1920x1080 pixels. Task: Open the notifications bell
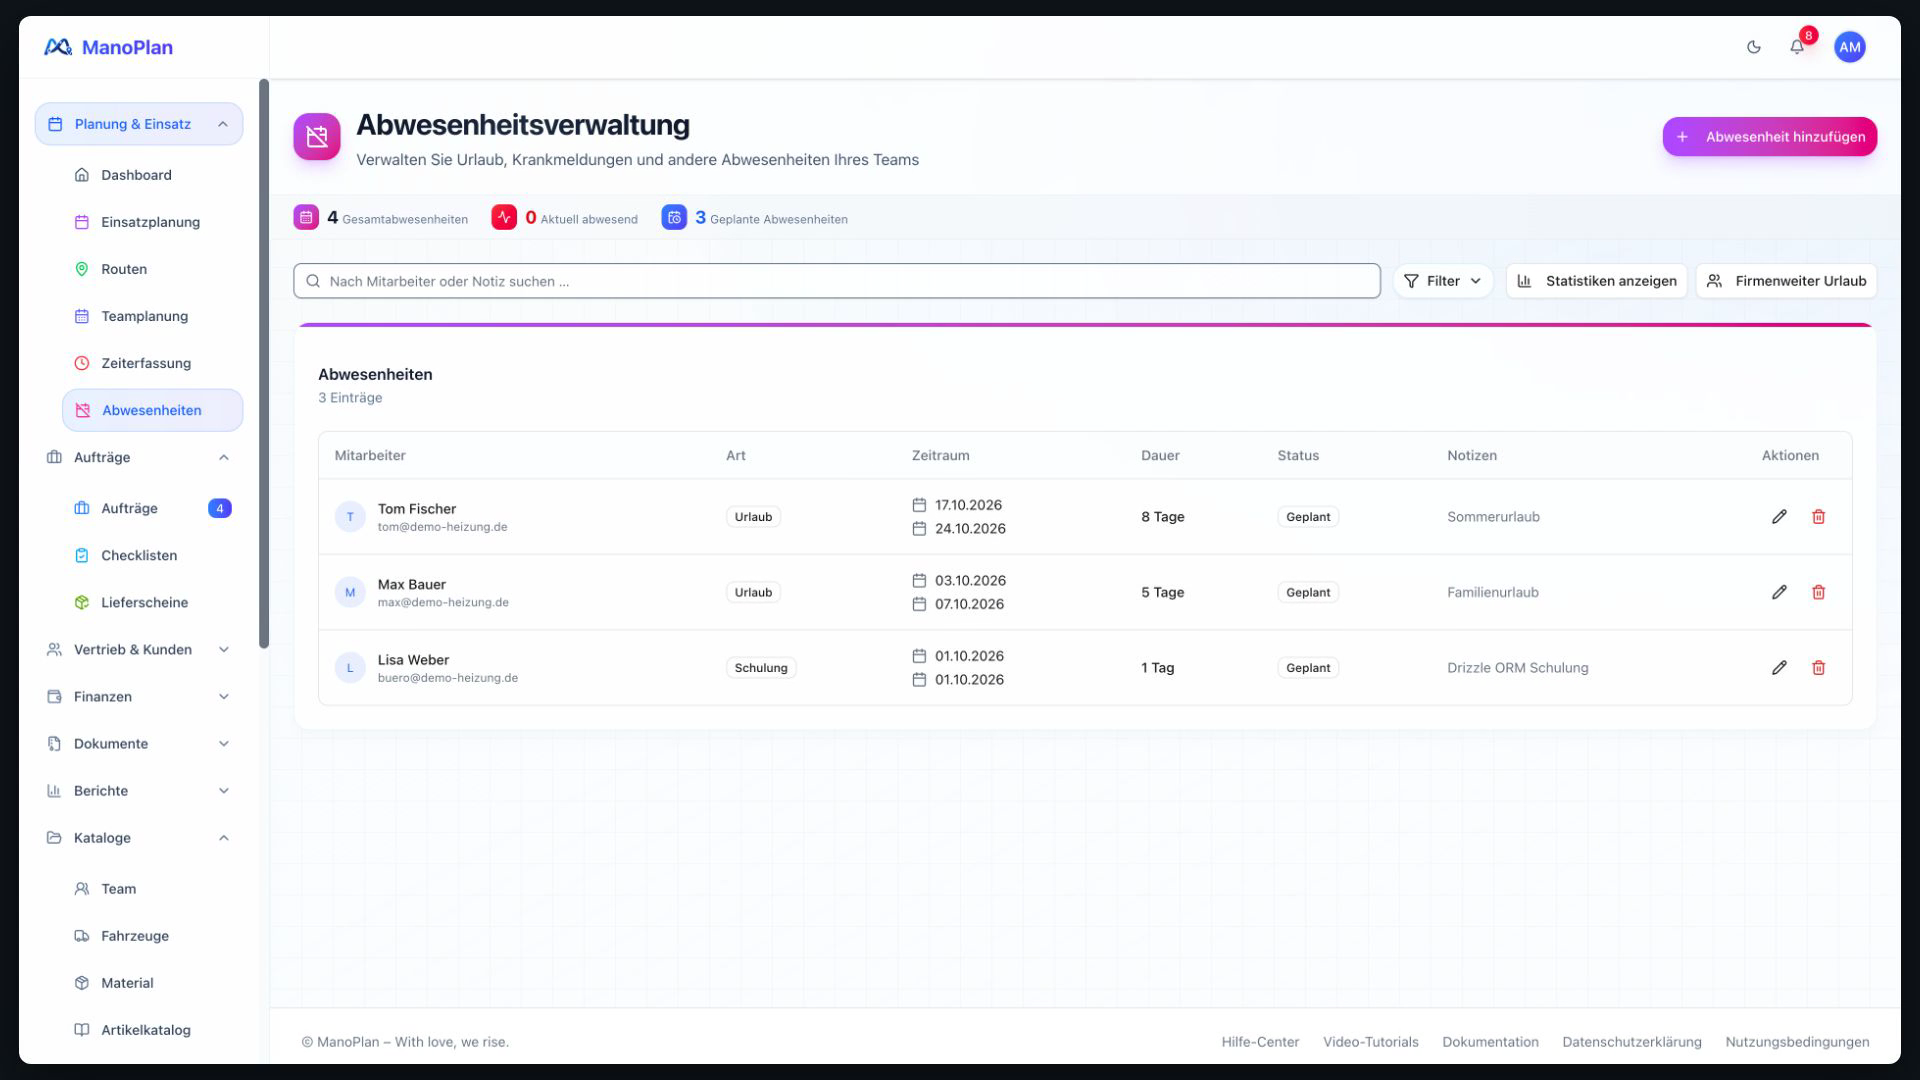click(x=1797, y=47)
